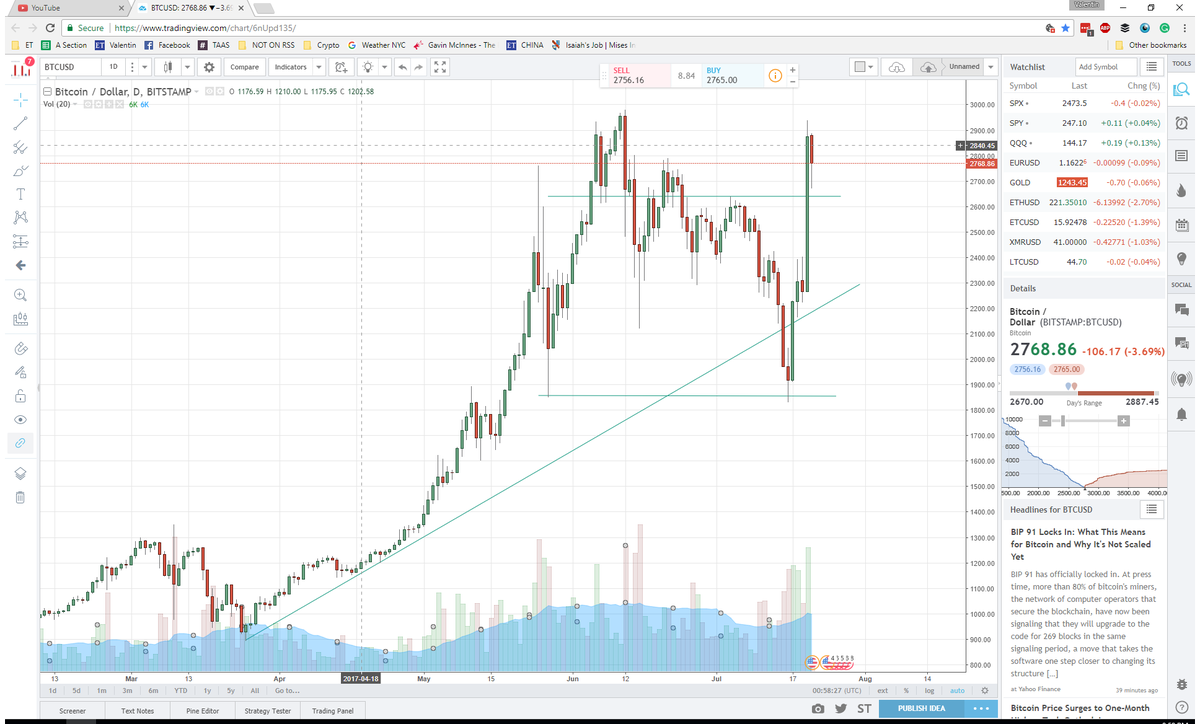
Task: Select the zoom in magnifier tool
Action: 20,295
